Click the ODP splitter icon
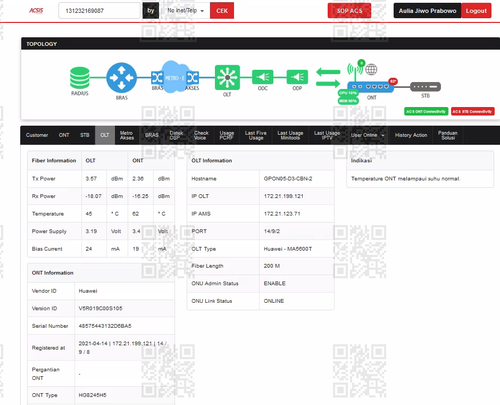500x405 pixels. click(297, 77)
